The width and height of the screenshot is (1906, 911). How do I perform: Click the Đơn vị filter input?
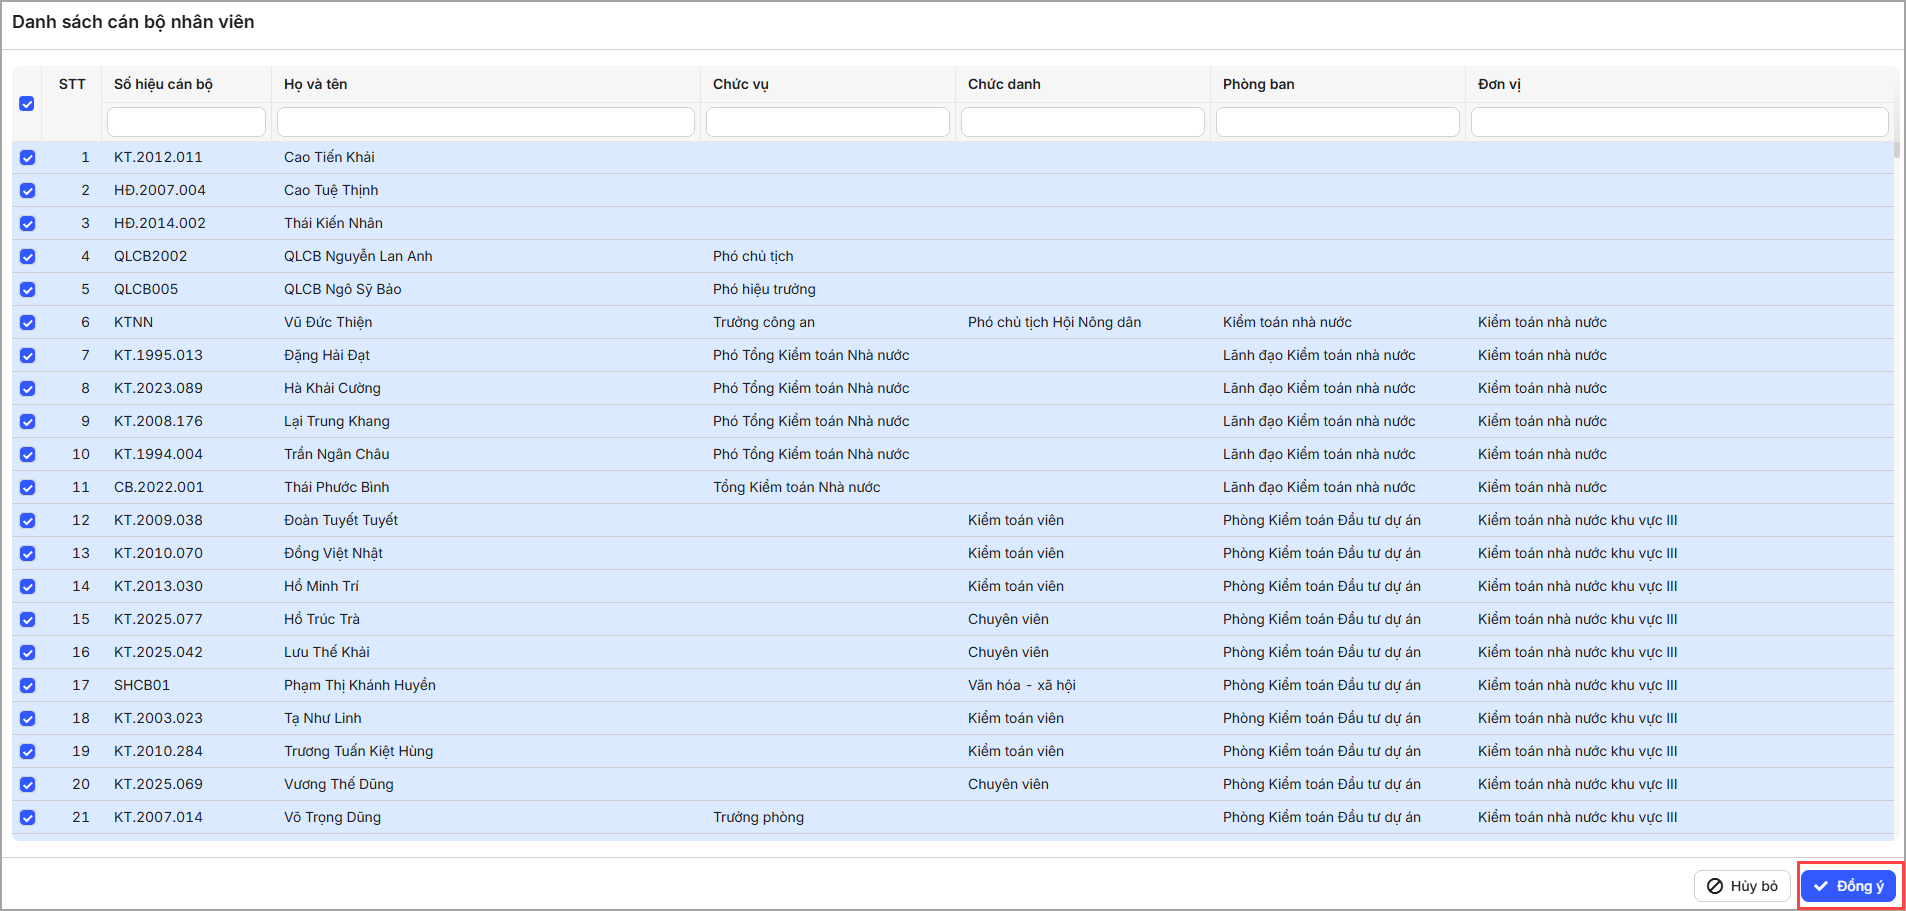tap(1679, 122)
